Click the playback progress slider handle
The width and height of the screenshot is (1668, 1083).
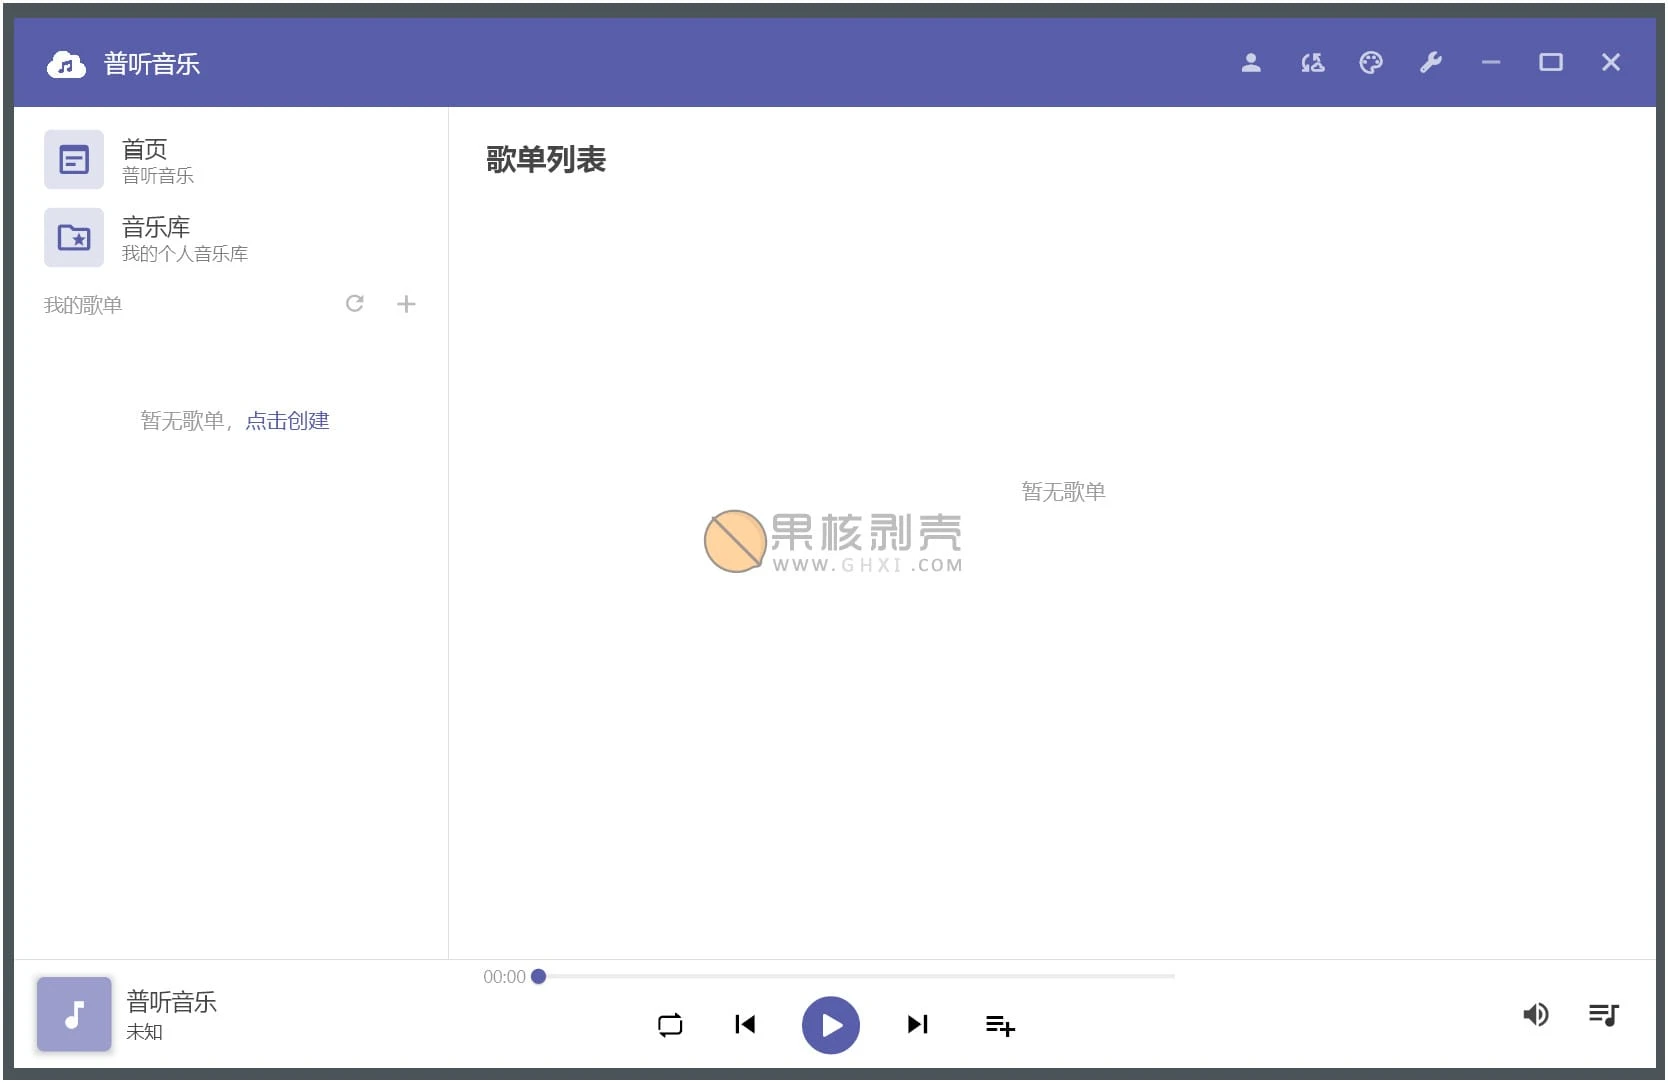pyautogui.click(x=539, y=977)
